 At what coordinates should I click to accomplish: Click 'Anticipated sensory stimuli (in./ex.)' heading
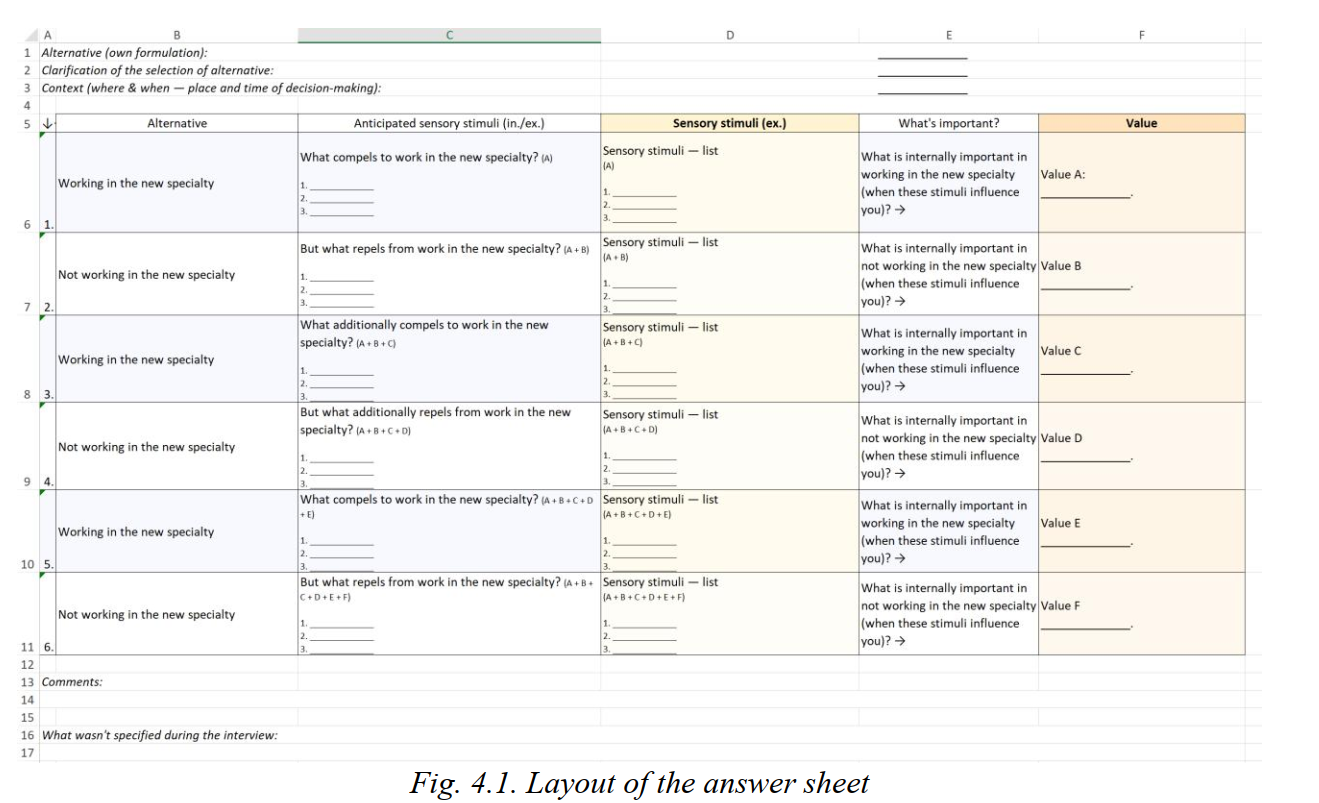point(449,124)
